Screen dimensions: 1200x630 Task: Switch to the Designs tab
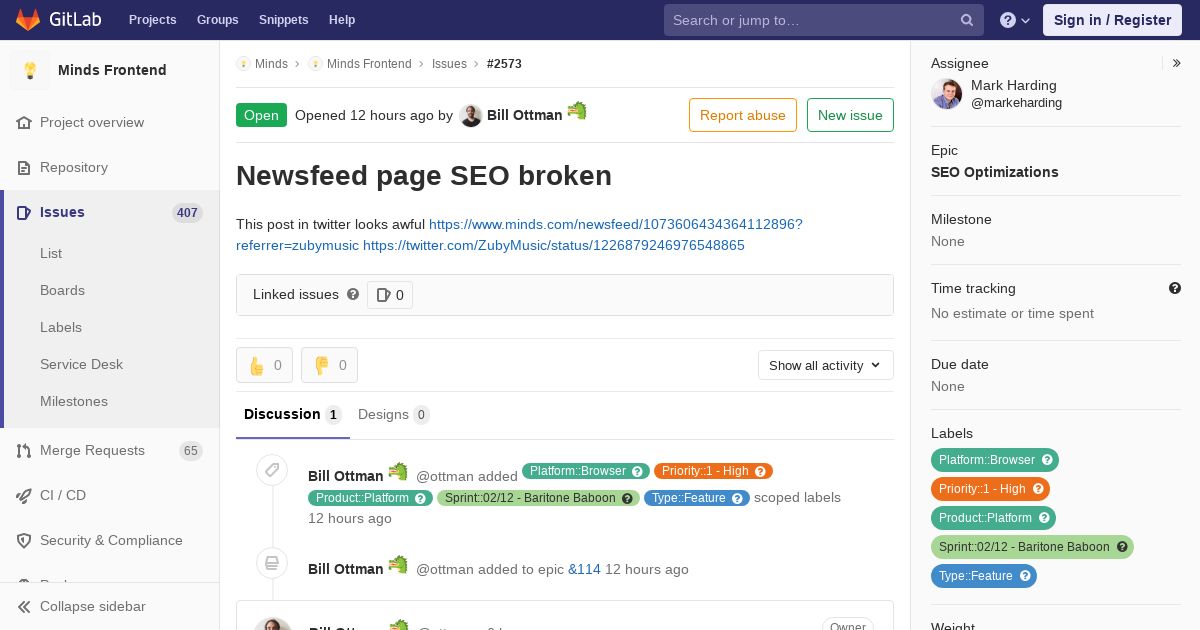393,414
